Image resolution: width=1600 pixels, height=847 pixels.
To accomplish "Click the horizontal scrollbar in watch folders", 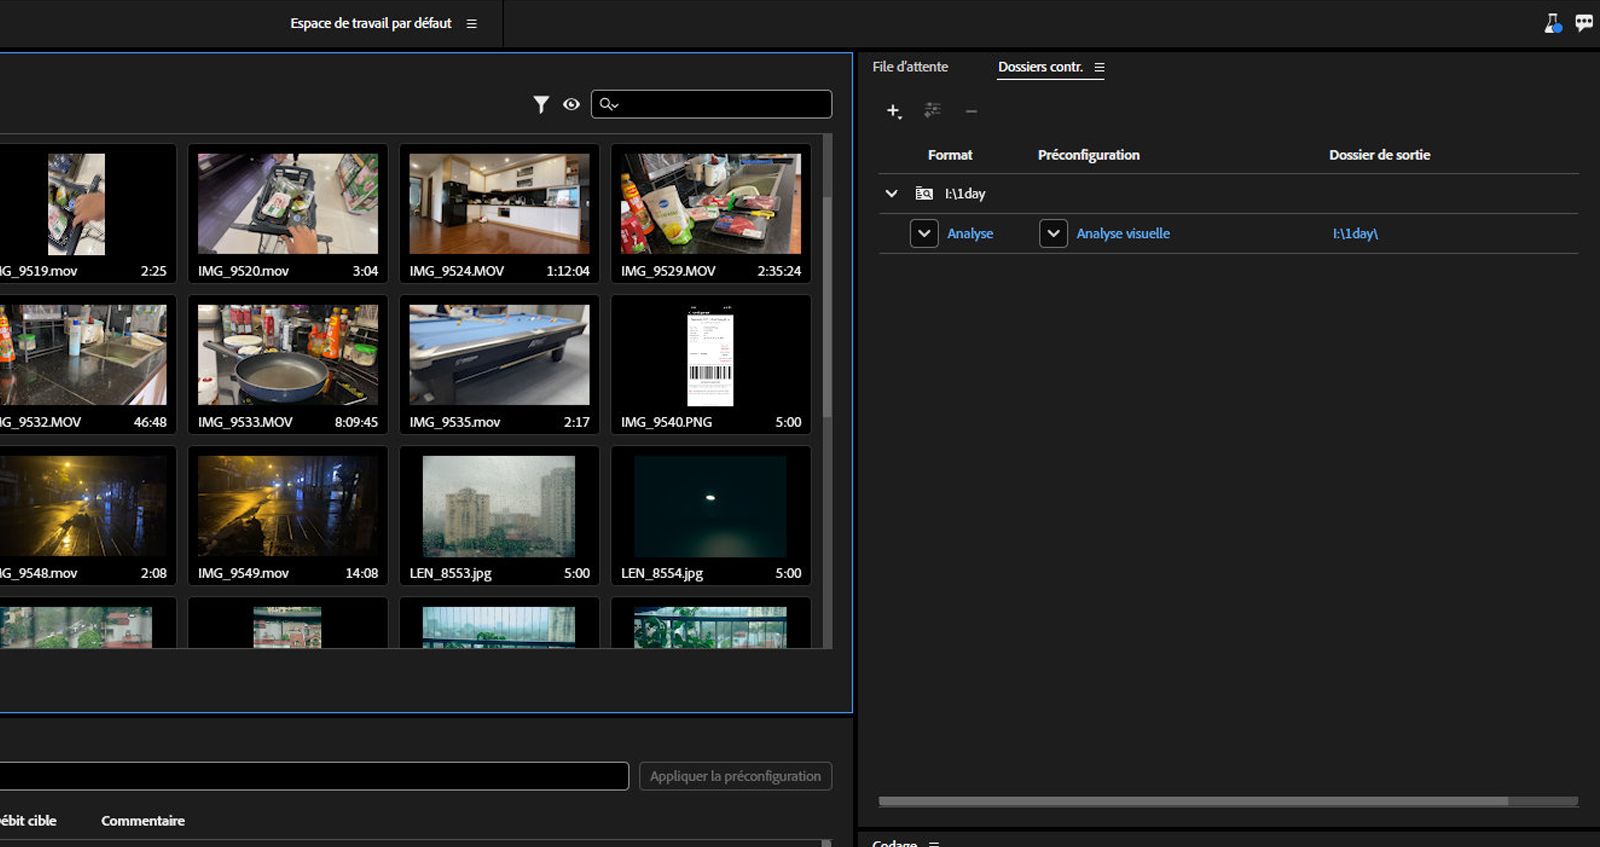I will (1192, 801).
